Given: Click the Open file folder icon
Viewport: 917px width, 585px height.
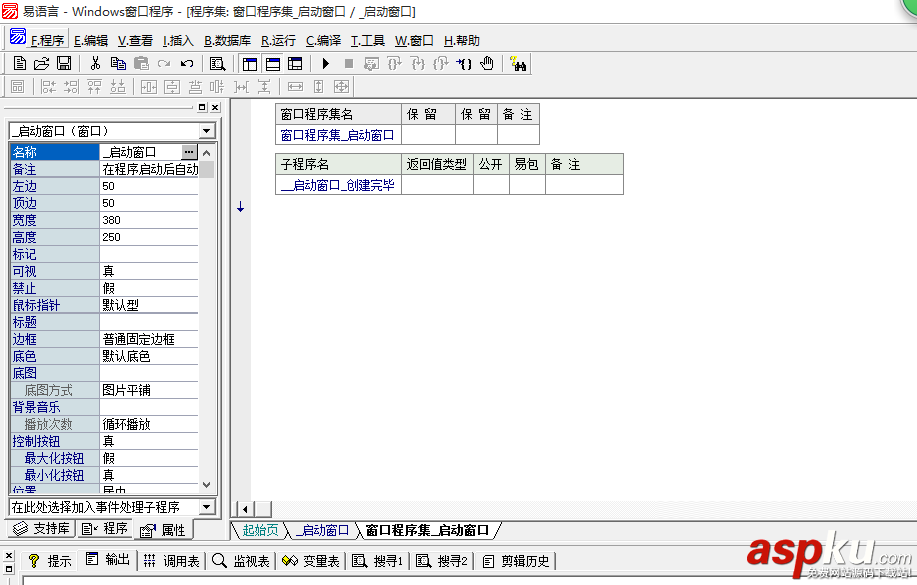Looking at the screenshot, I should [x=42, y=63].
